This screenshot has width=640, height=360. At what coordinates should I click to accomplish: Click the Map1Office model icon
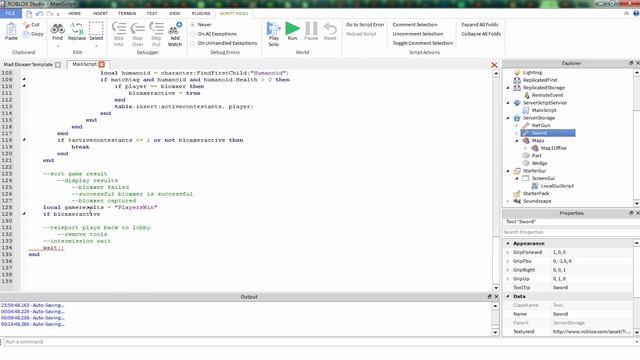[535, 148]
